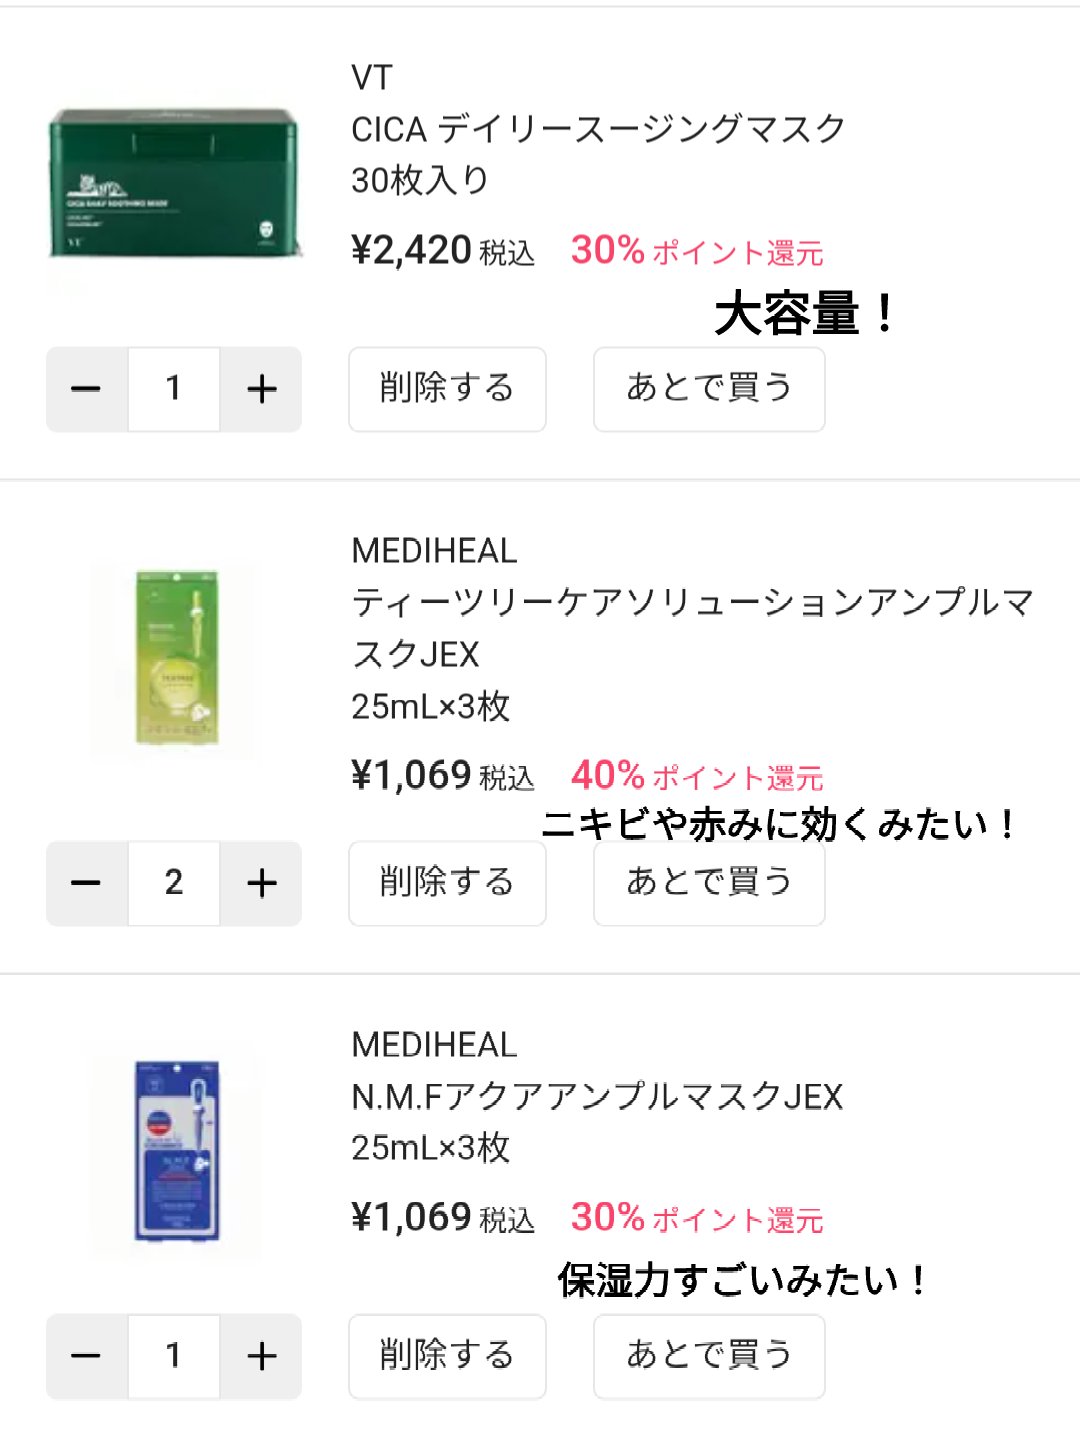This screenshot has height=1440, width=1080.
Task: Delete the Tea Tree ampoule mask item
Action: coord(447,883)
